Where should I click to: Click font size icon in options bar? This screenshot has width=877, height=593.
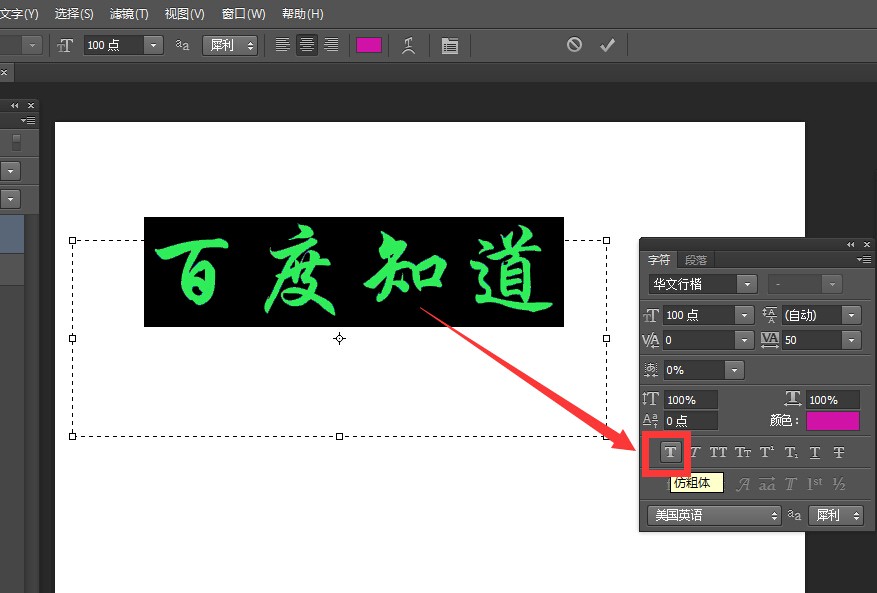pyautogui.click(x=65, y=45)
